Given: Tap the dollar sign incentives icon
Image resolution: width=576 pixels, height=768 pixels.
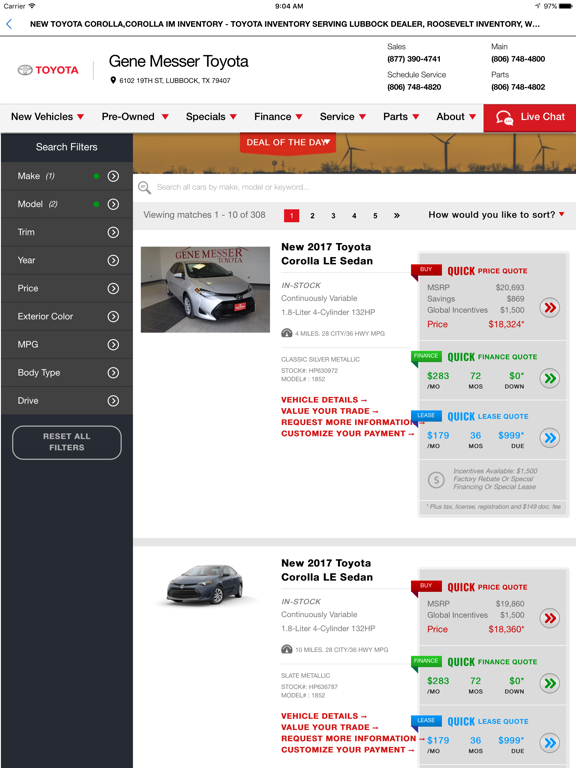Looking at the screenshot, I should tap(436, 479).
